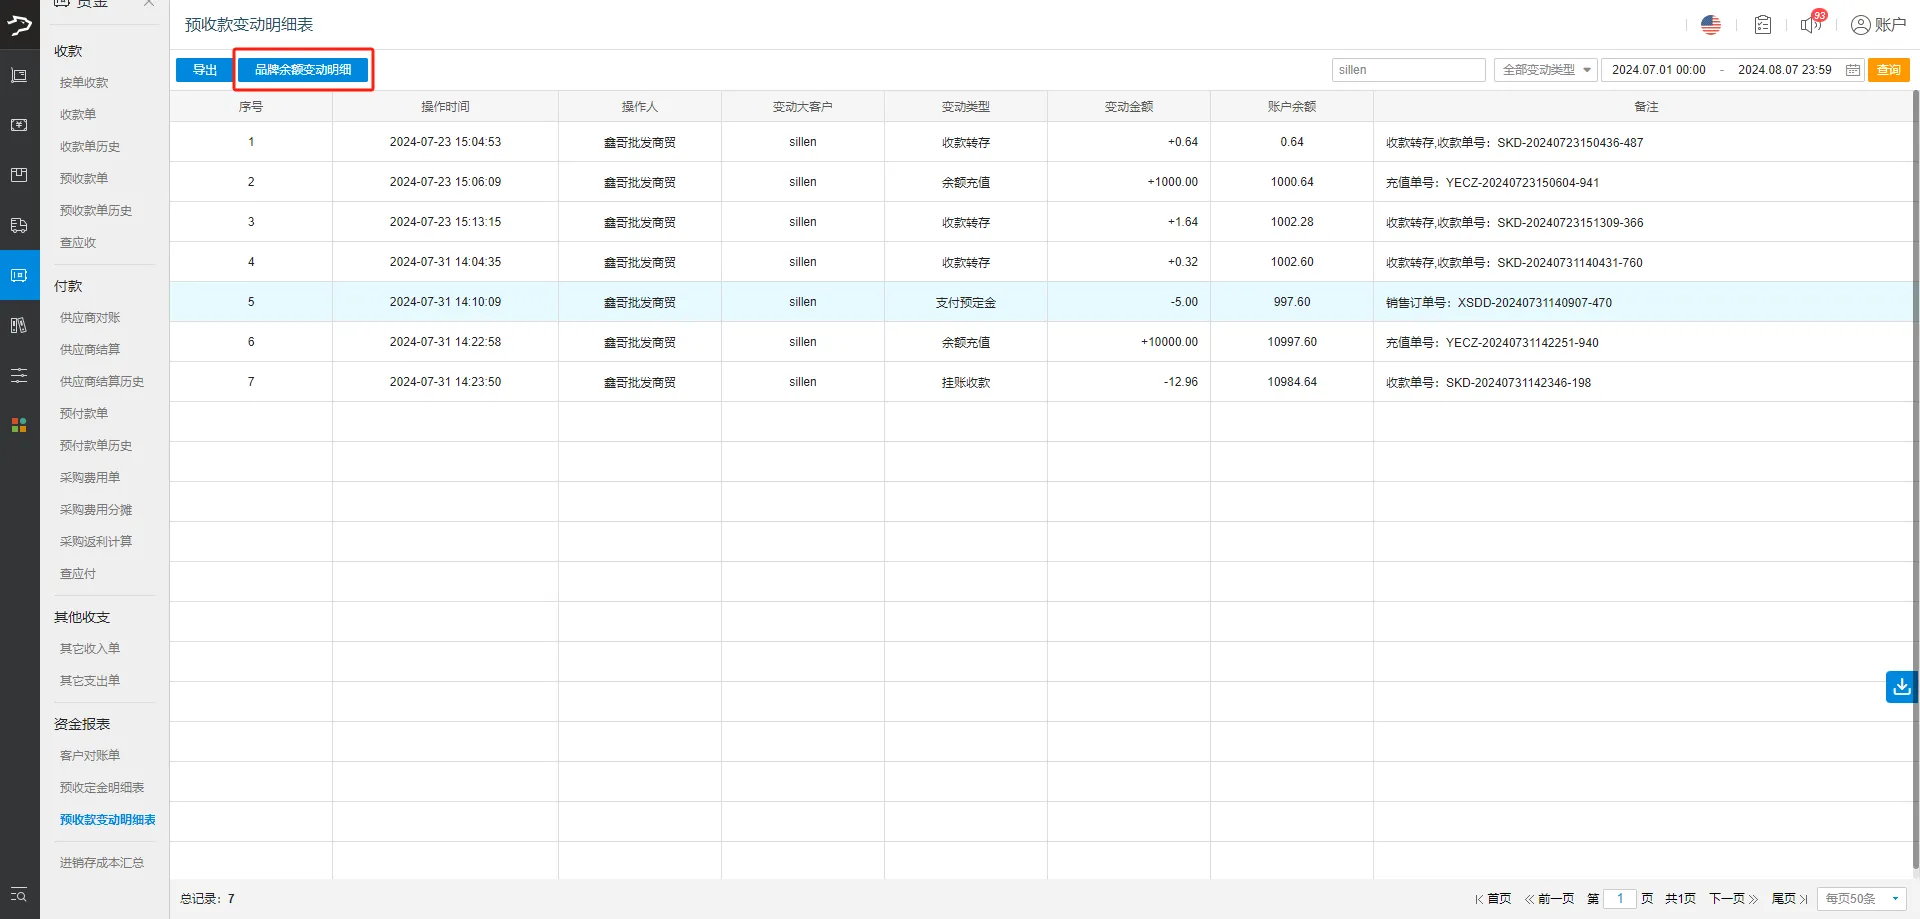Open the 每页50条 page size dropdown
Image resolution: width=1920 pixels, height=919 pixels.
coord(1861,899)
